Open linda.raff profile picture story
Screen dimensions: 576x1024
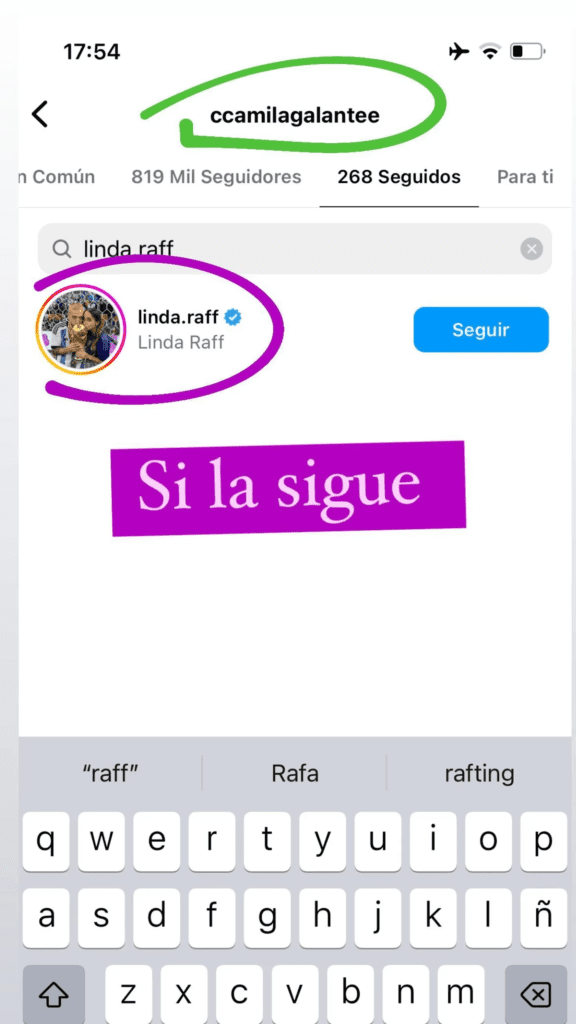click(82, 330)
